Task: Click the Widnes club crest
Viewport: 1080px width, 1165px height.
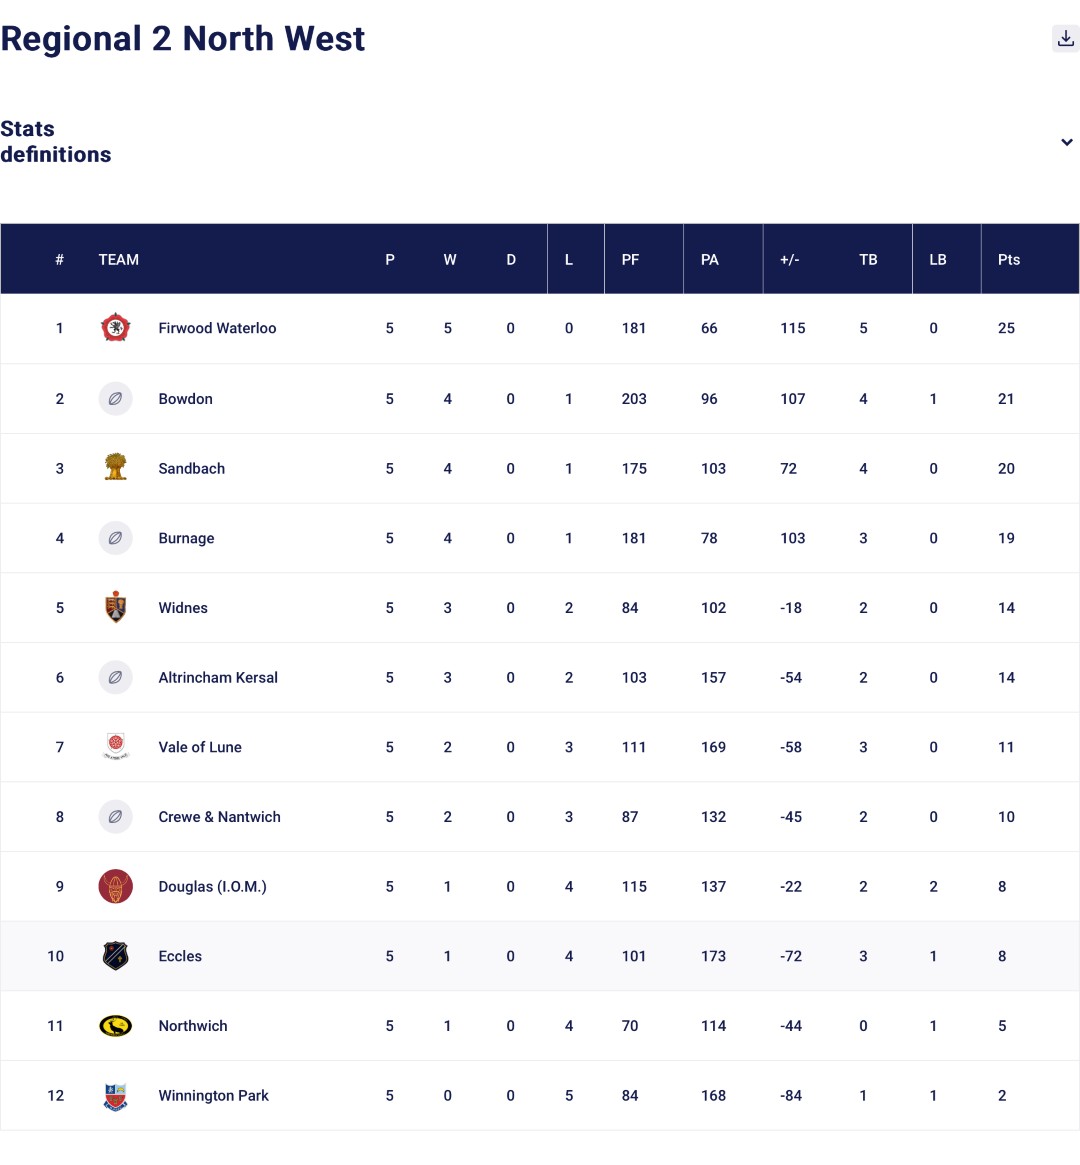Action: click(116, 607)
